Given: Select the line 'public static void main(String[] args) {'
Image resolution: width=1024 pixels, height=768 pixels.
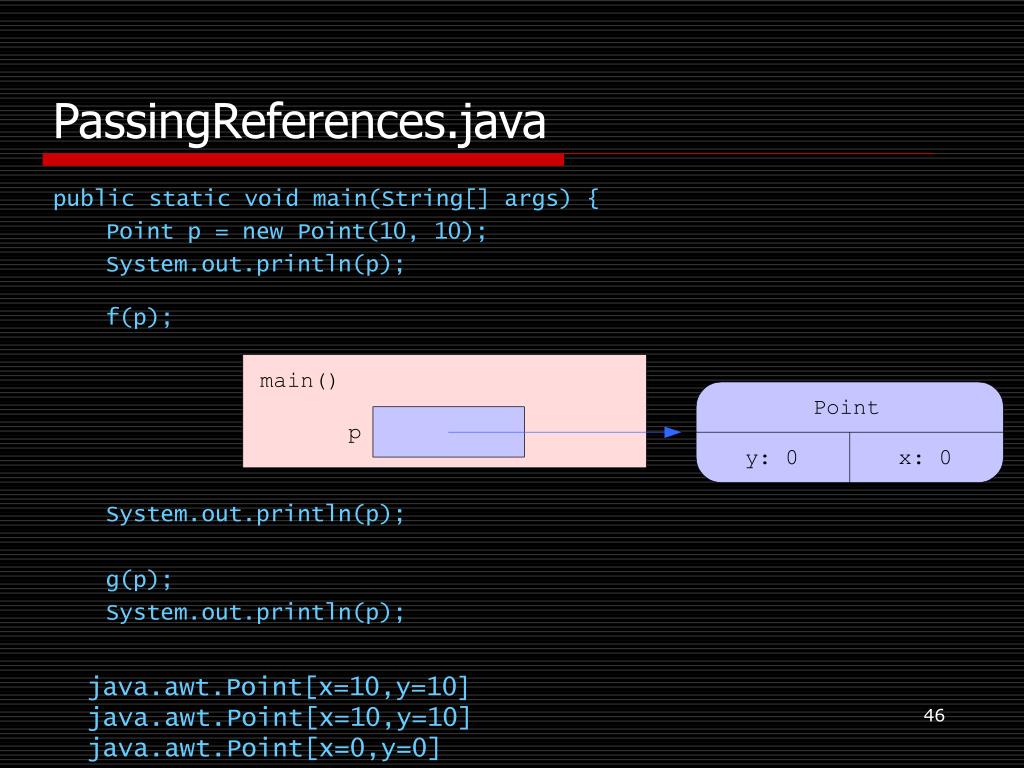Looking at the screenshot, I should tap(326, 199).
